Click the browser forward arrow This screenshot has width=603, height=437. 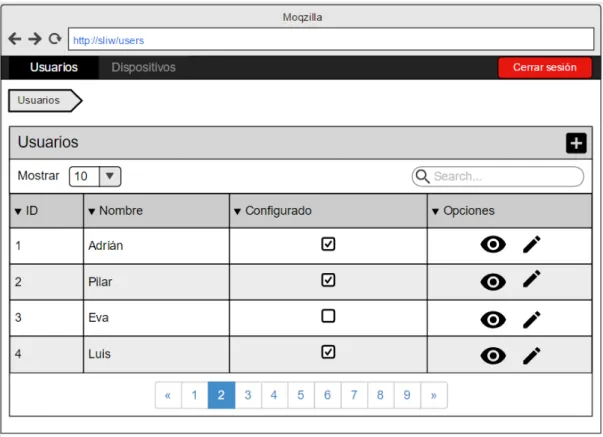[x=35, y=38]
